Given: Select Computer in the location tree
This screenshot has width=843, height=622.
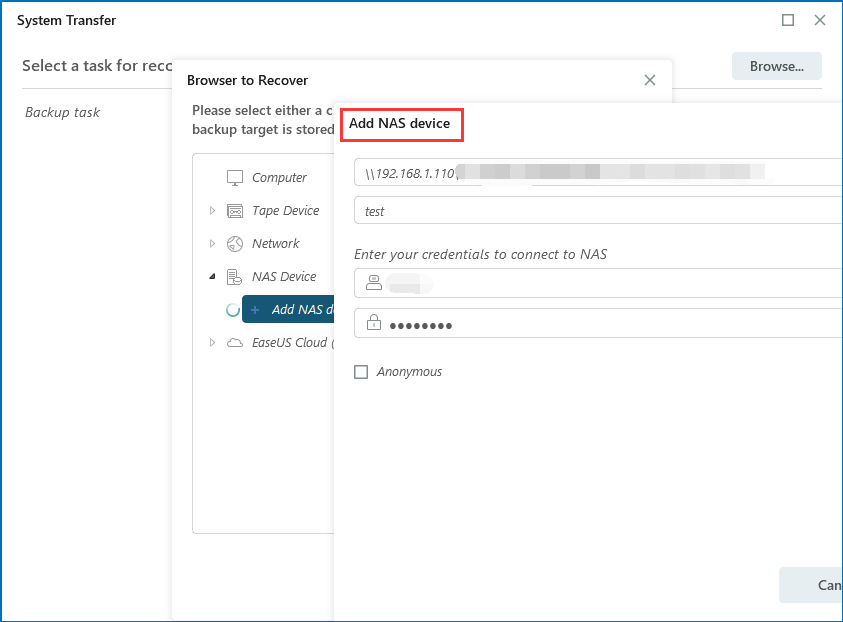Looking at the screenshot, I should (x=279, y=178).
